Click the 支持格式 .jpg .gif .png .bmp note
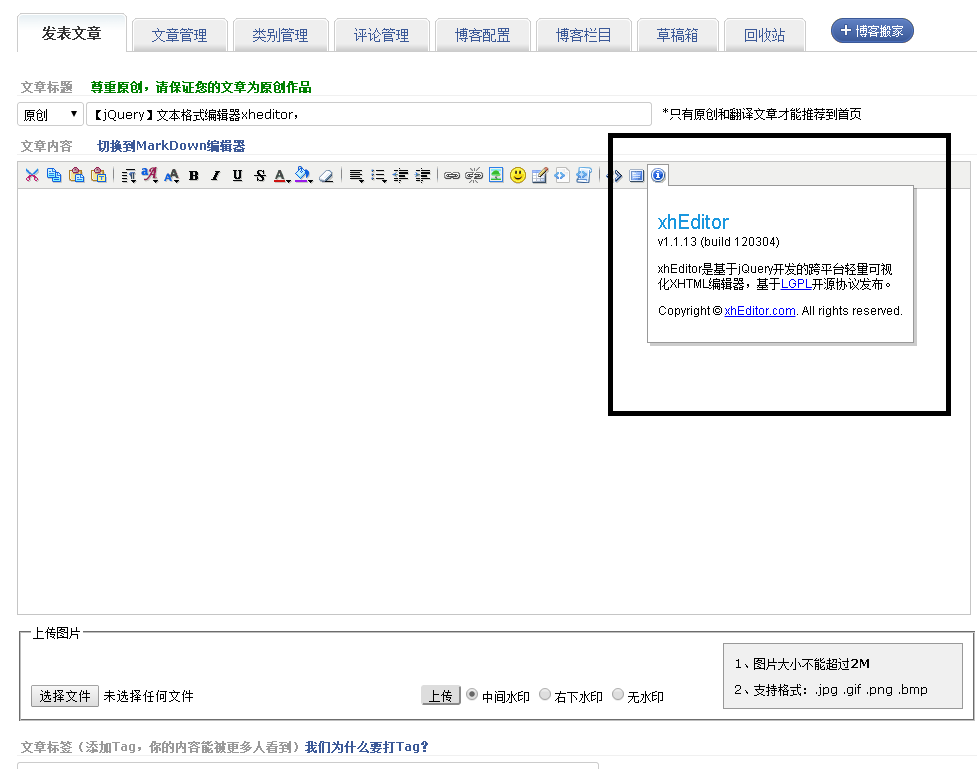This screenshot has height=769, width=978. point(831,689)
